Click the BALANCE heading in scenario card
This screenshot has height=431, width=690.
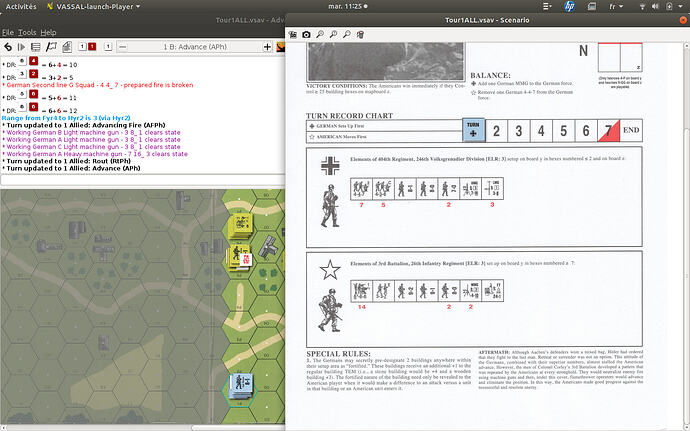[x=490, y=75]
